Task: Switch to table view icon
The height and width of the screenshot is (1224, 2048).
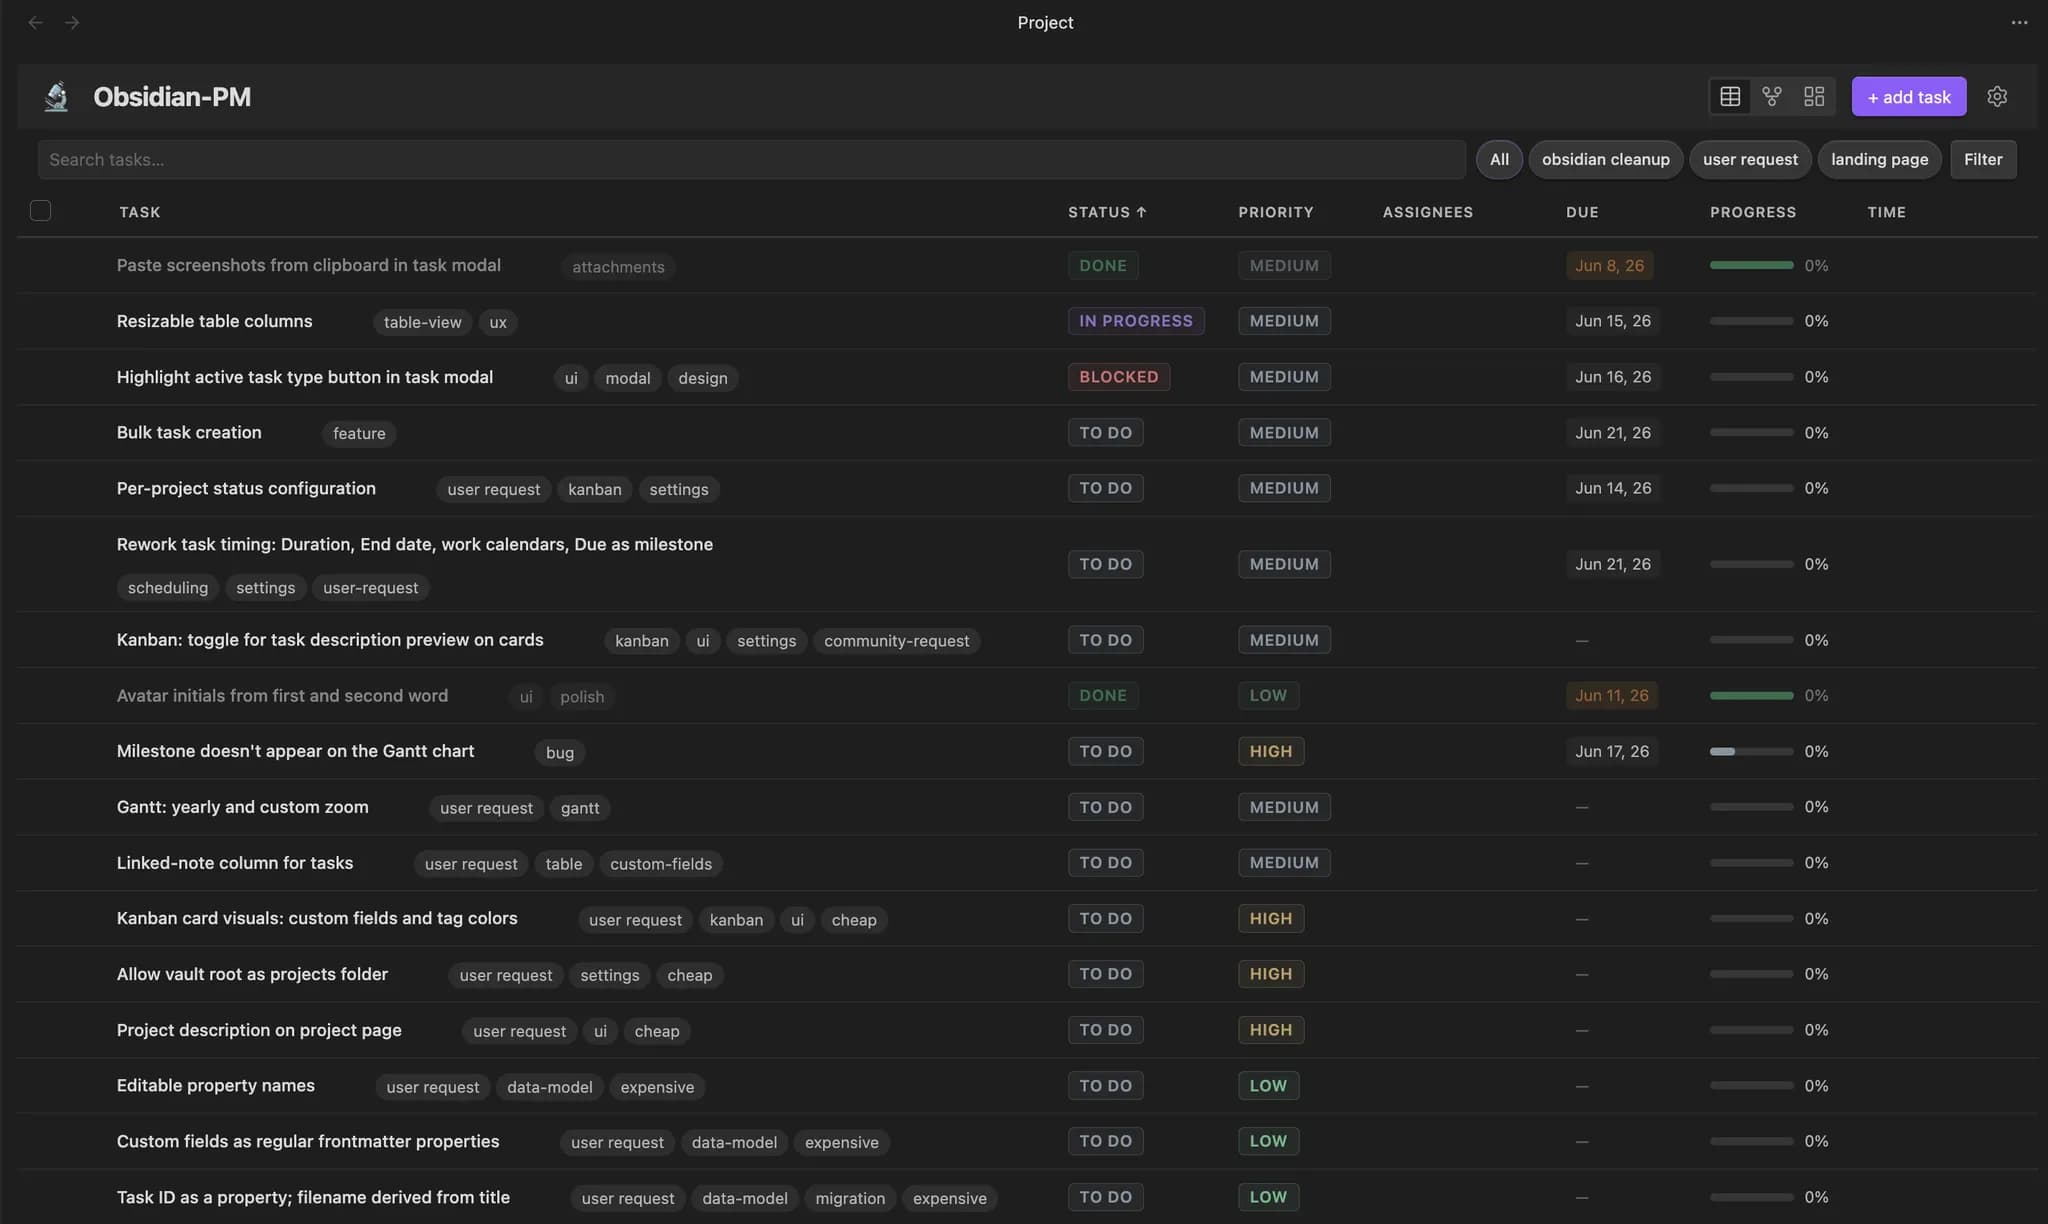Action: pos(1730,96)
